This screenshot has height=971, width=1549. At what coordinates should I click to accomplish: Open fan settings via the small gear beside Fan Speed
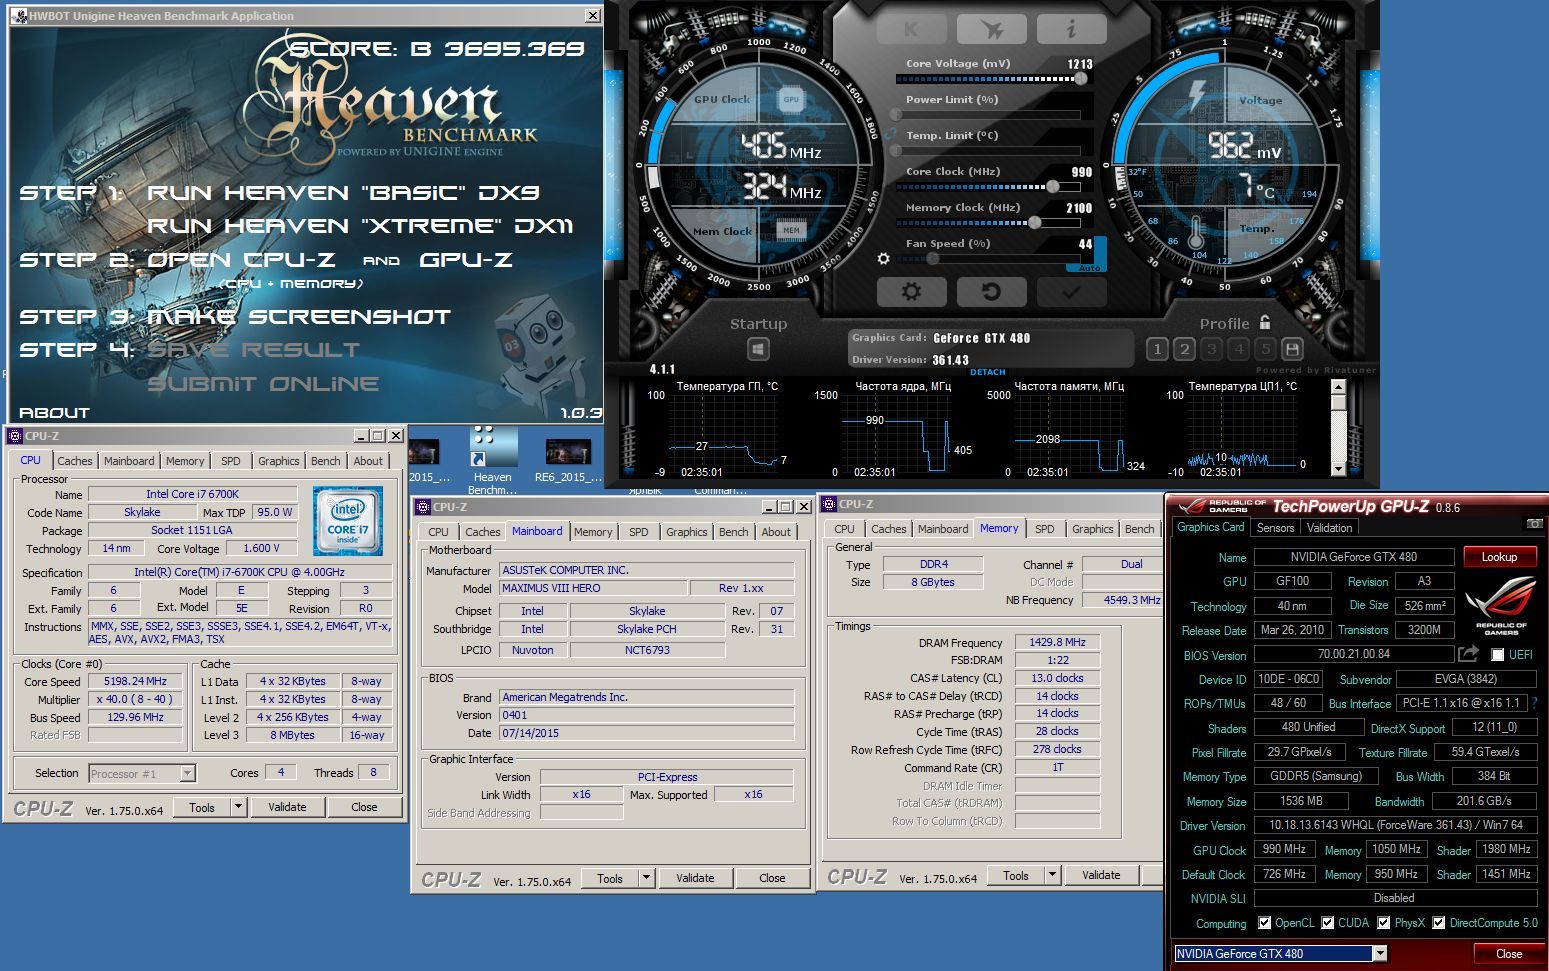883,258
